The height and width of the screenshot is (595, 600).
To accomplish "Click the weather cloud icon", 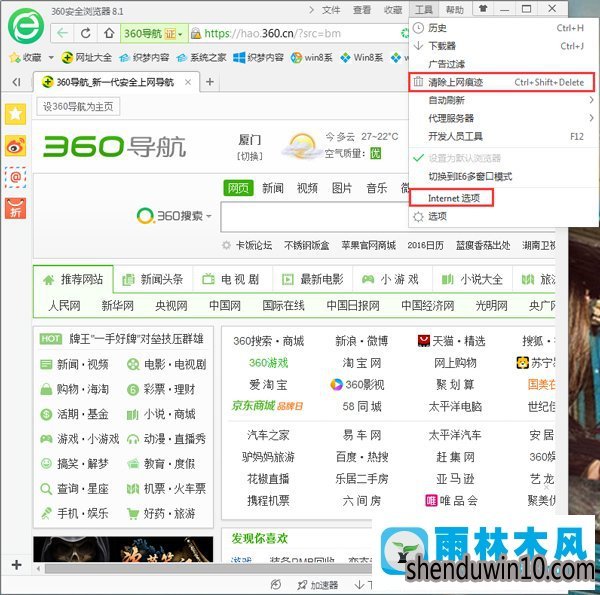I will pyautogui.click(x=302, y=146).
